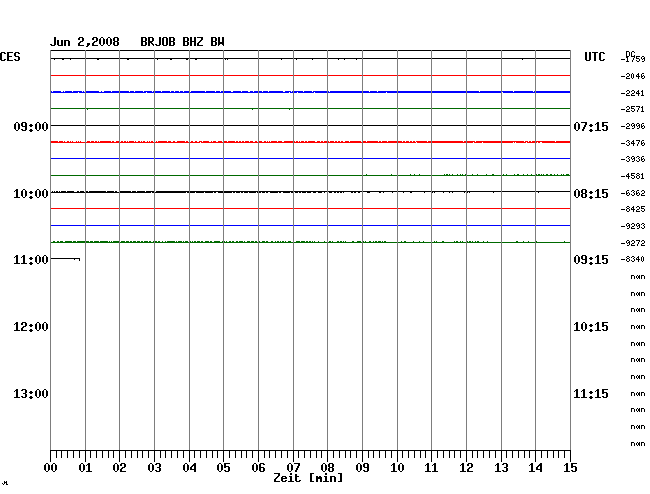
Task: Click the 12:00 local time label
Action: pos(31,327)
